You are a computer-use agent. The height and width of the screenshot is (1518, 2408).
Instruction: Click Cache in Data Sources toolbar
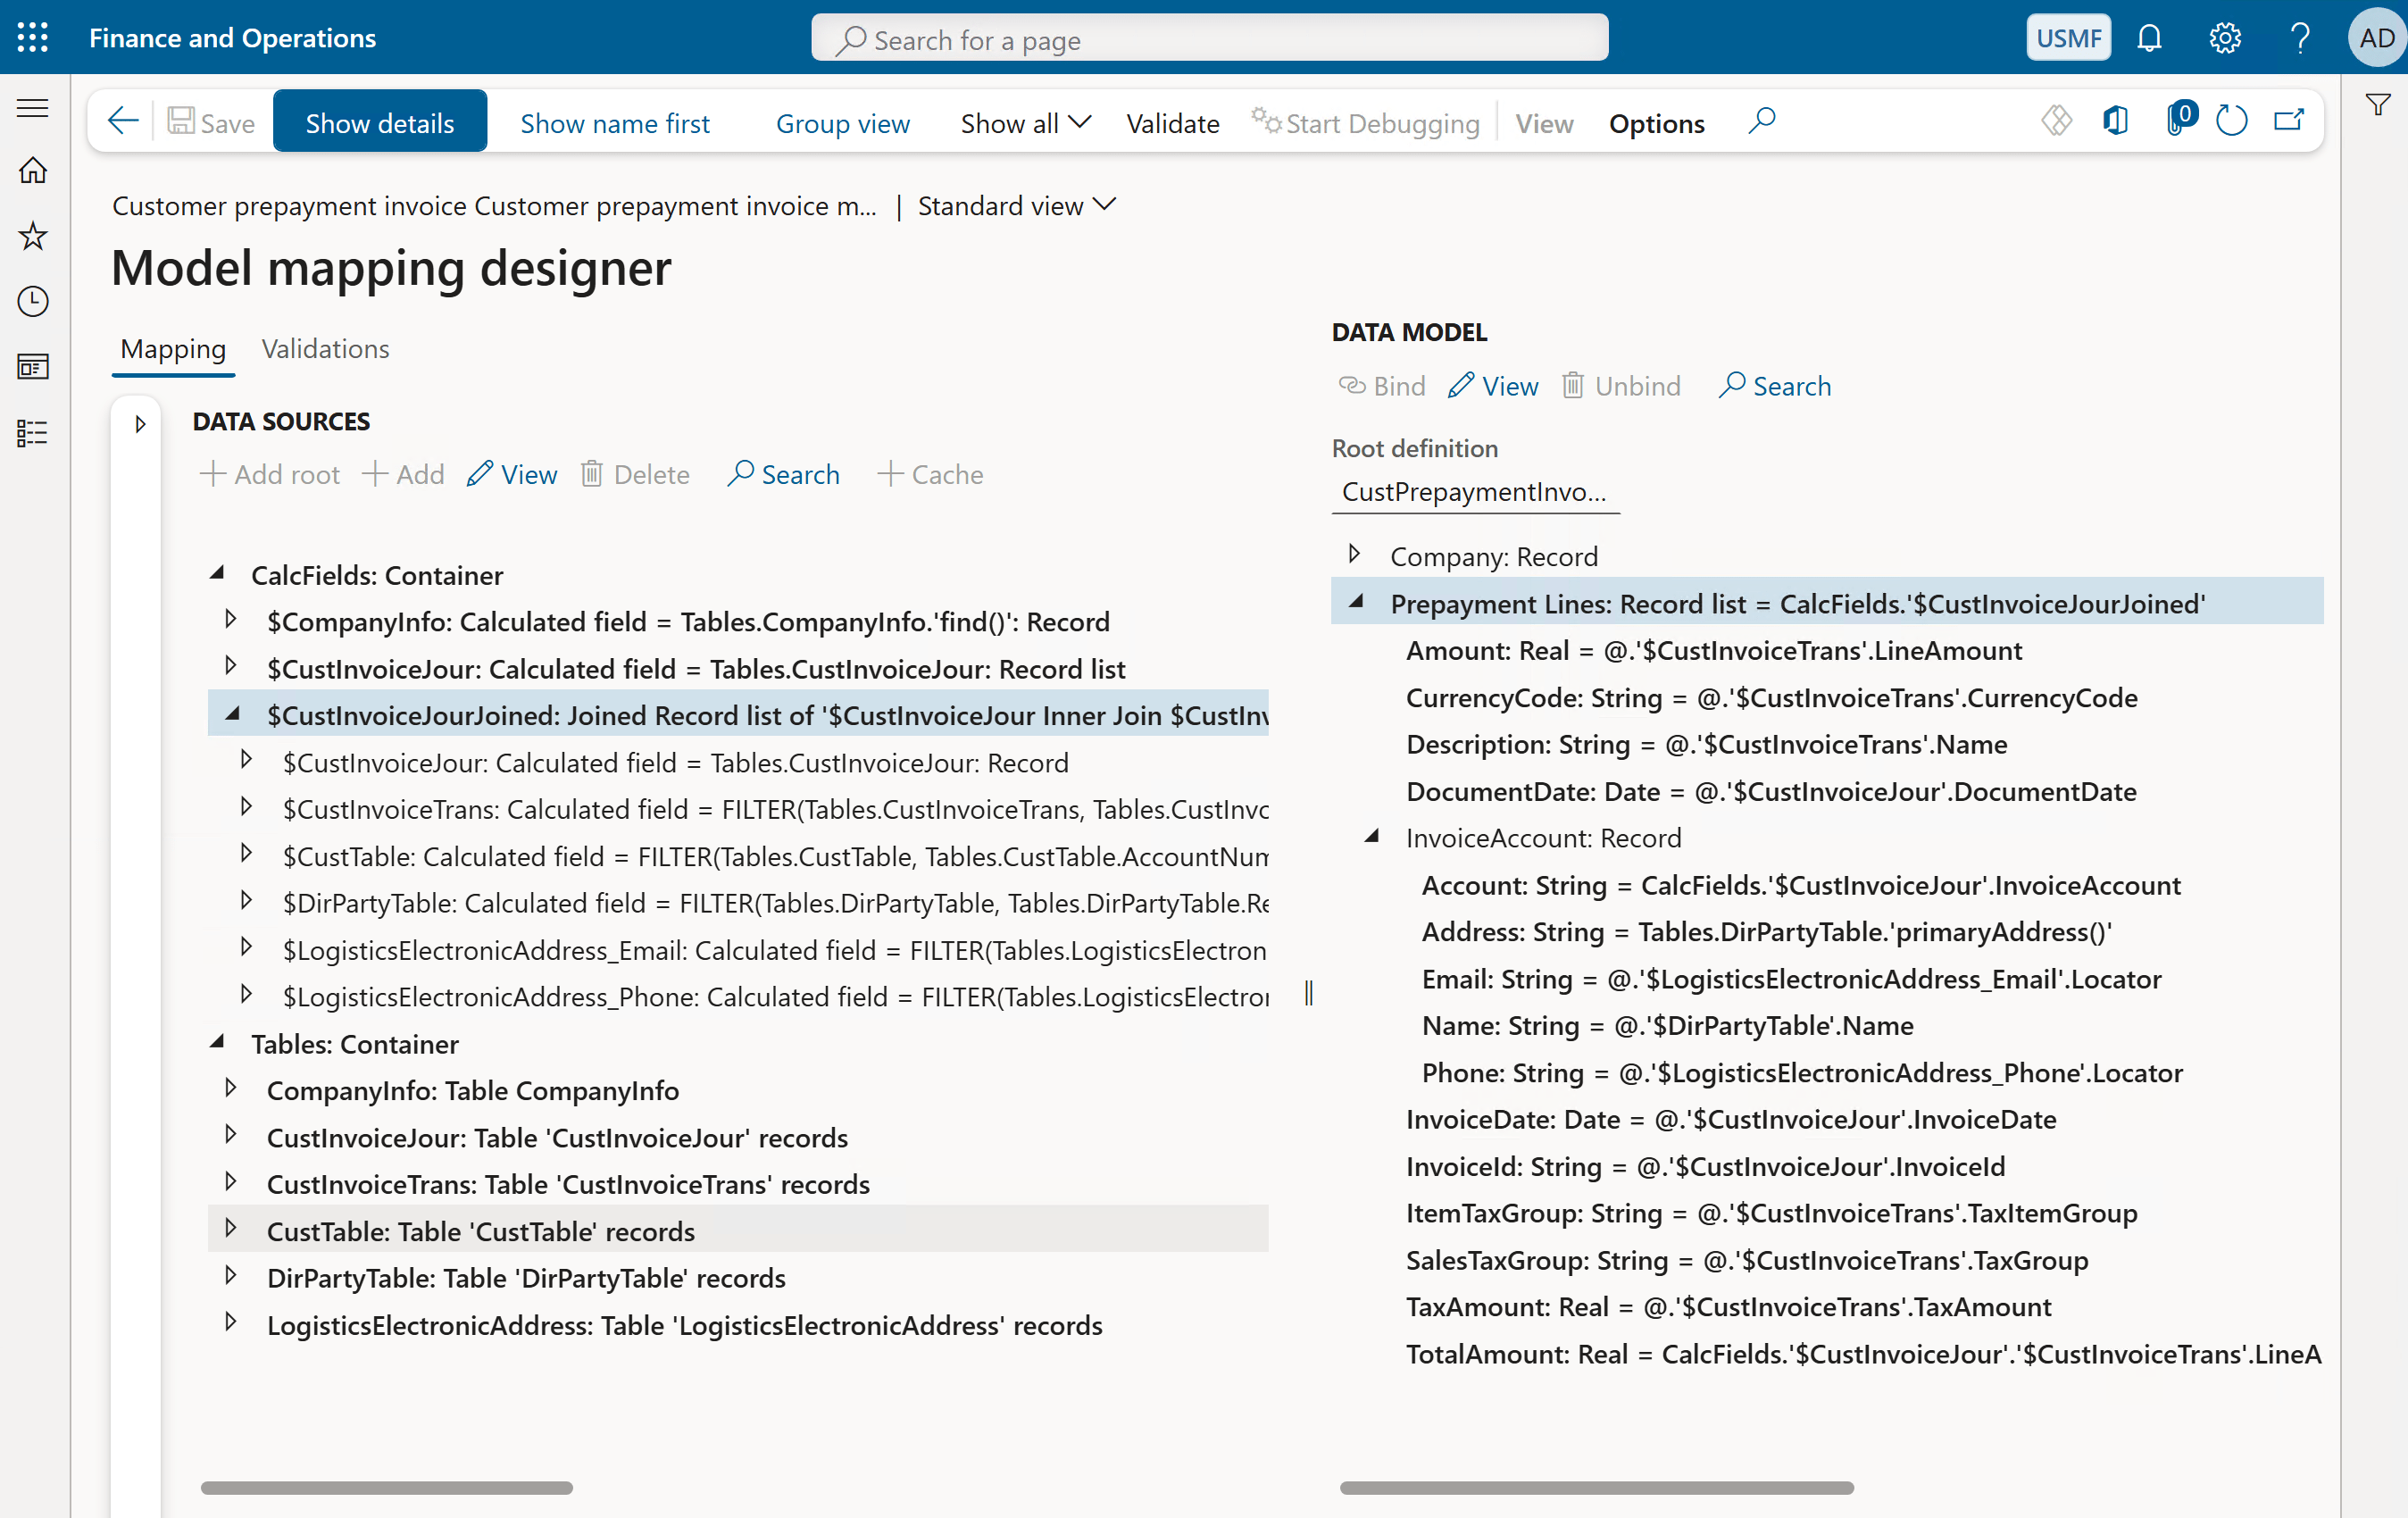click(930, 474)
